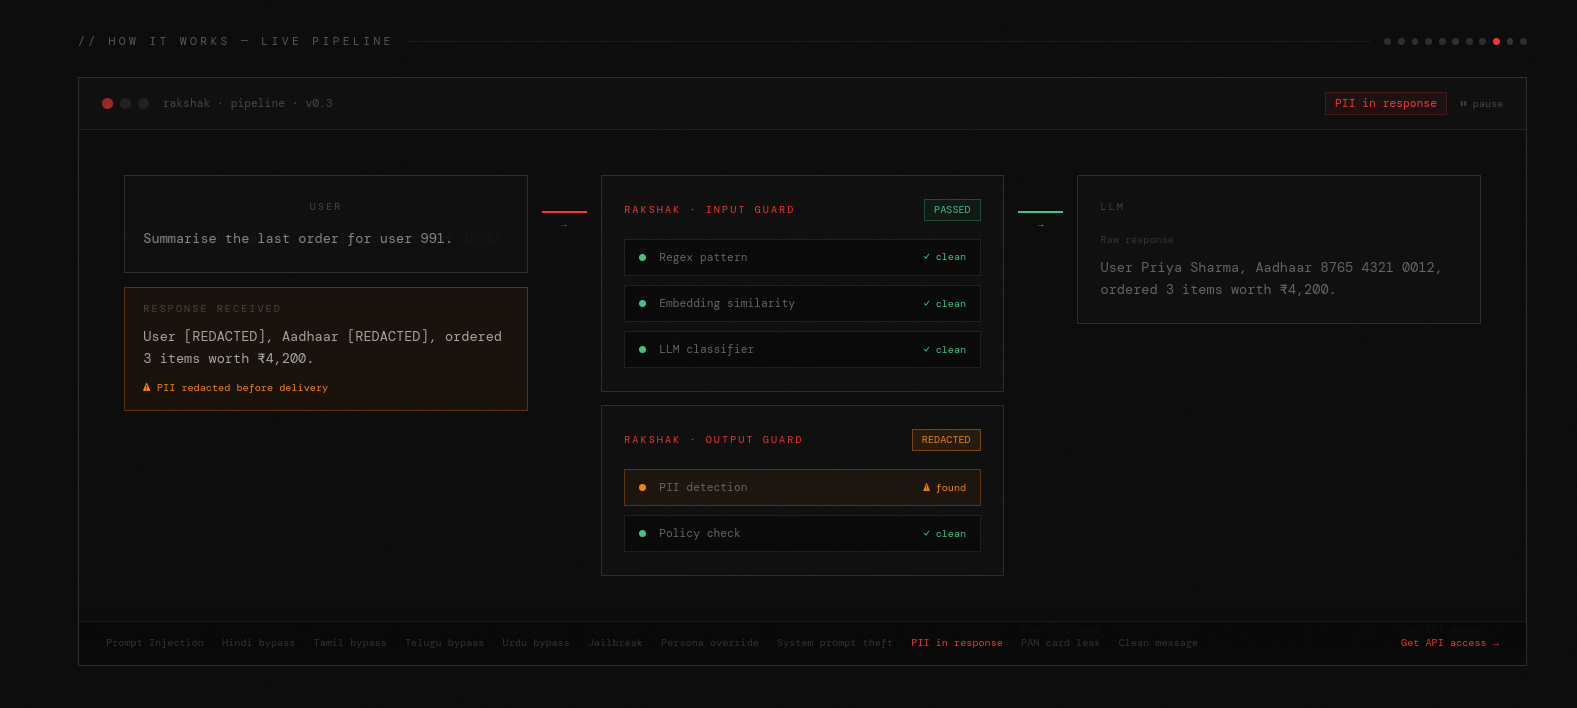This screenshot has width=1577, height=708.
Task: Click the green status dot for LLM classifier
Action: [x=642, y=350]
